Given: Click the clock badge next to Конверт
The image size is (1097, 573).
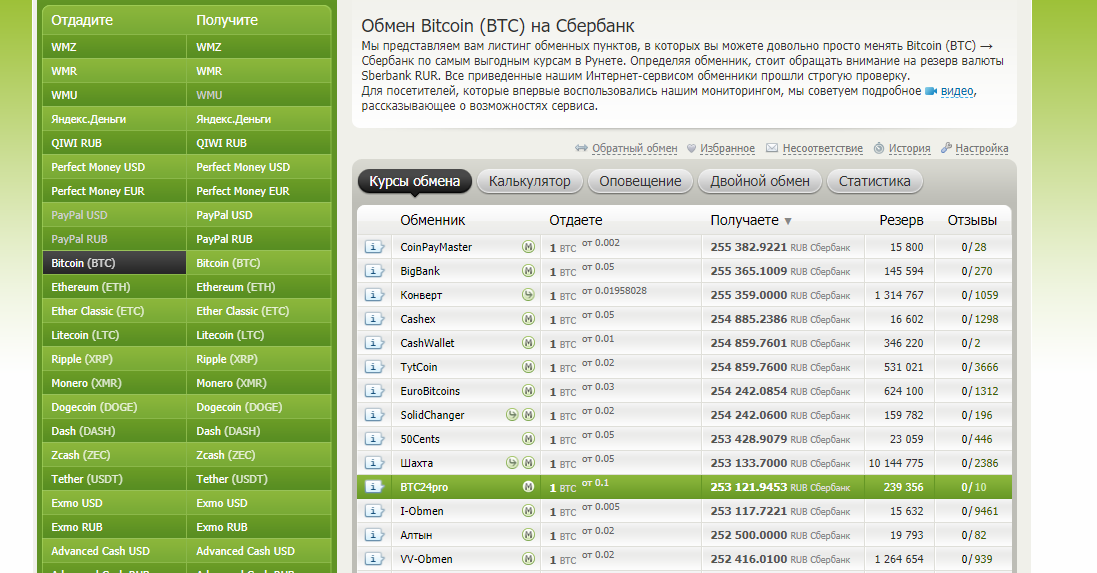Looking at the screenshot, I should click(528, 295).
